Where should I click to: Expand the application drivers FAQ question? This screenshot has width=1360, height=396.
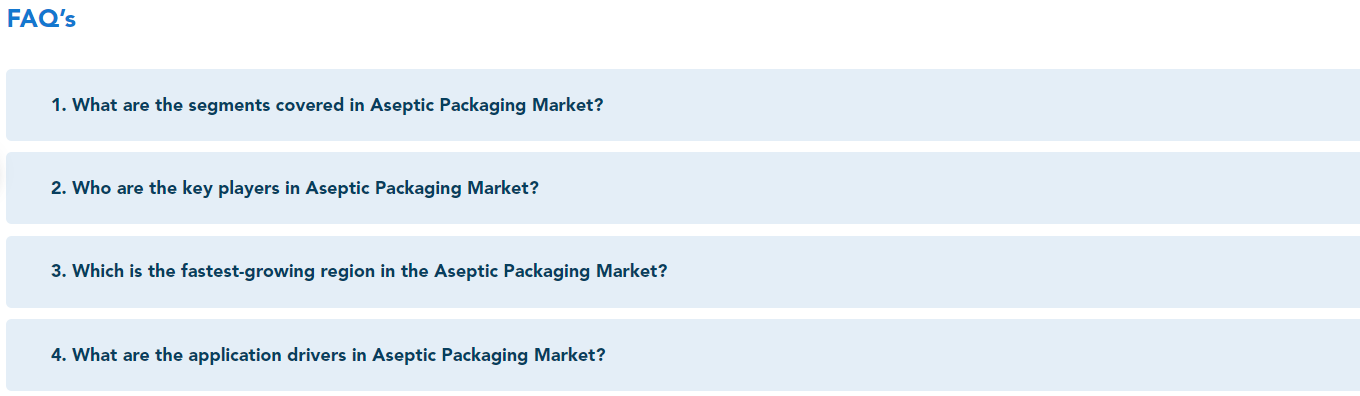(x=683, y=355)
